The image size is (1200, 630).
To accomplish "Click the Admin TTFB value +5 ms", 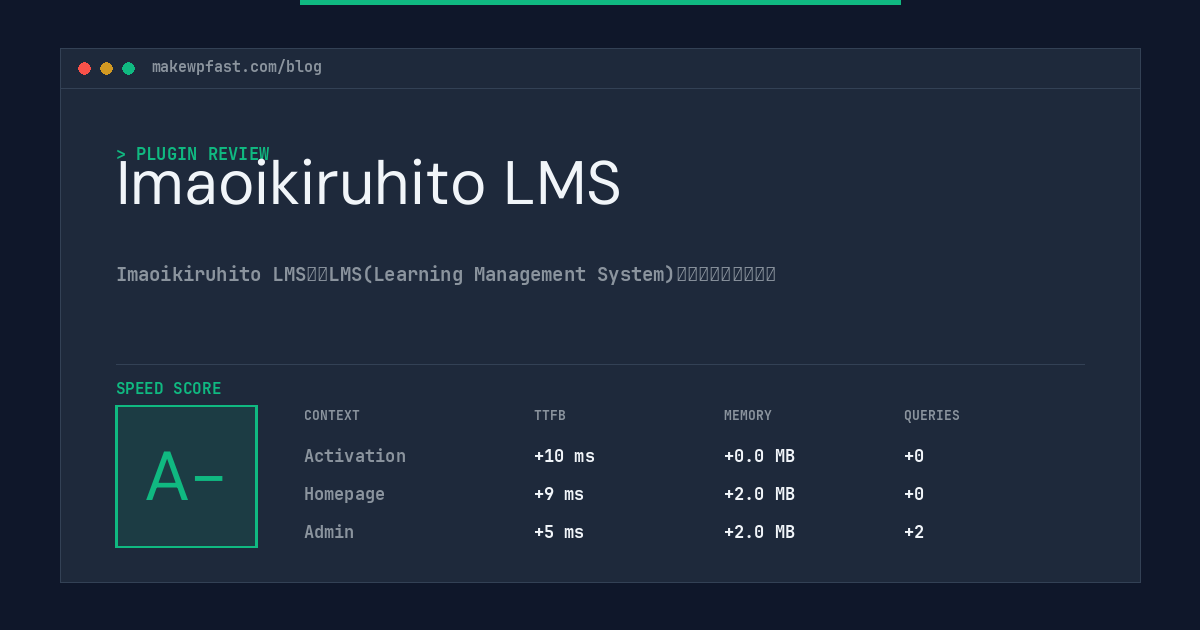I will pos(559,532).
